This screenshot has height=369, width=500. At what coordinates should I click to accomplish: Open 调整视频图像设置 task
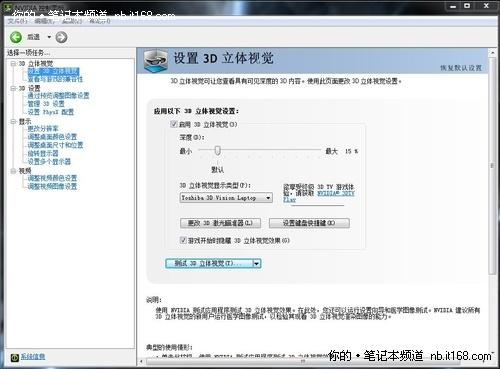click(x=52, y=186)
